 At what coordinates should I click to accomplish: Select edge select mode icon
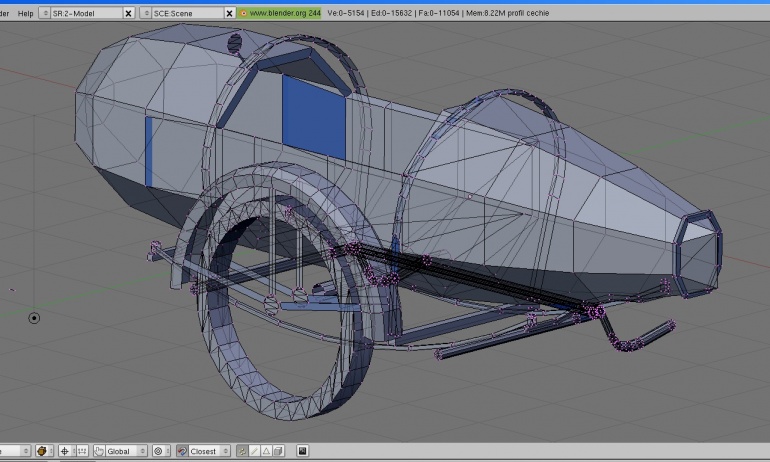pyautogui.click(x=254, y=451)
